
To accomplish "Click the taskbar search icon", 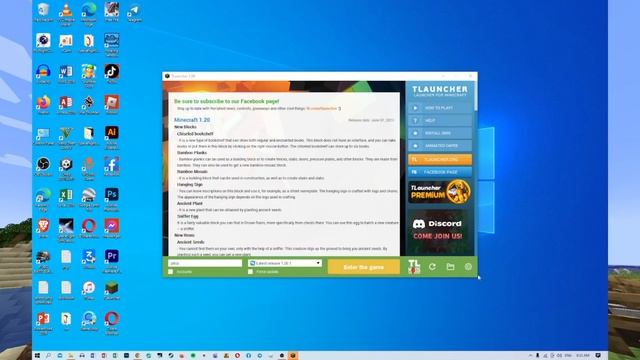I will point(49,356).
